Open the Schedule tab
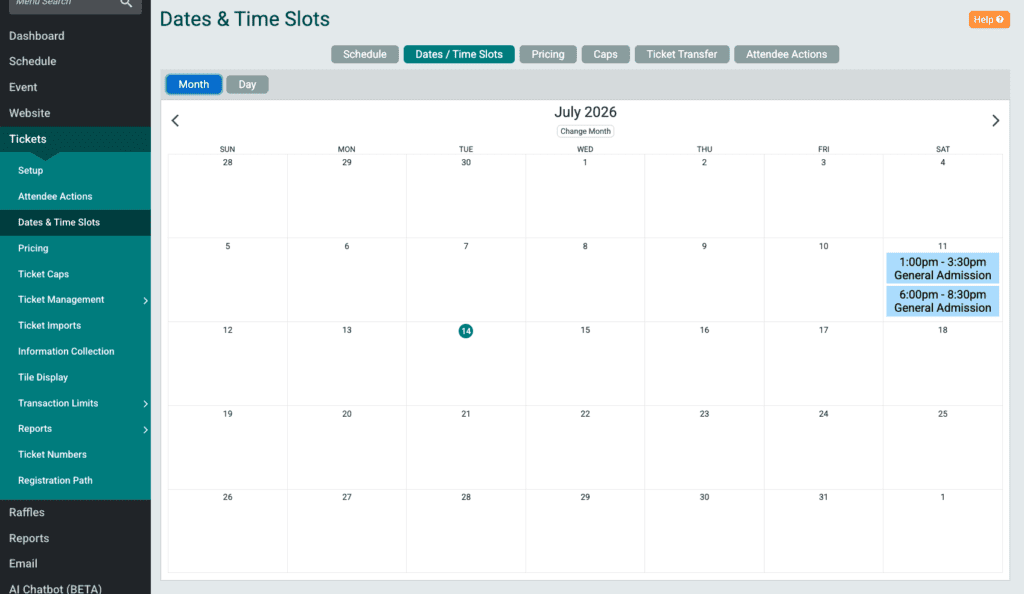 pos(364,54)
